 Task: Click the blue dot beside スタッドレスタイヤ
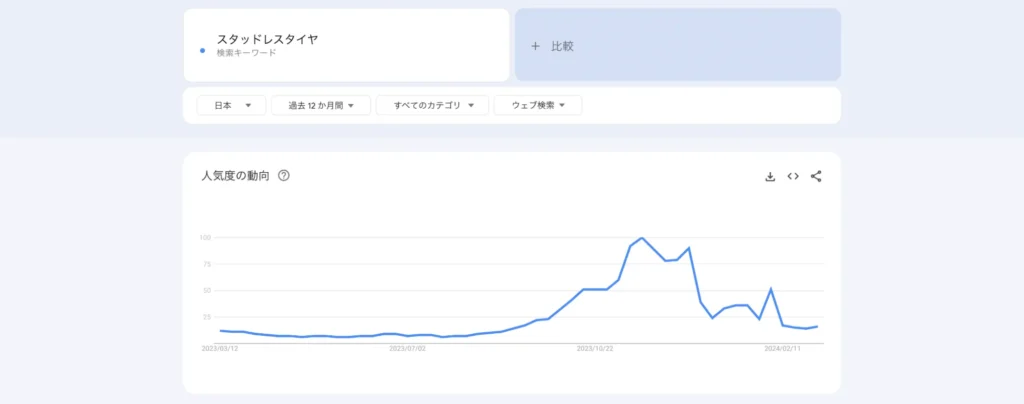tap(202, 50)
